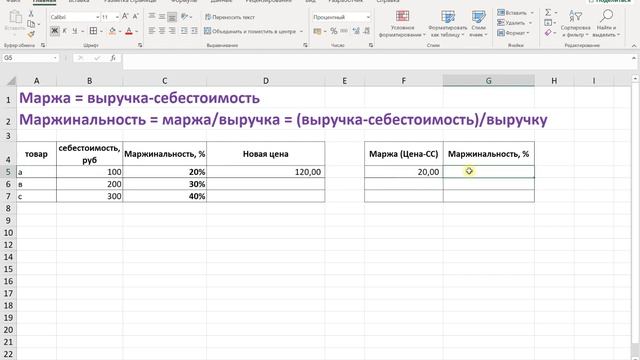Center cell text horizontally

click(162, 31)
